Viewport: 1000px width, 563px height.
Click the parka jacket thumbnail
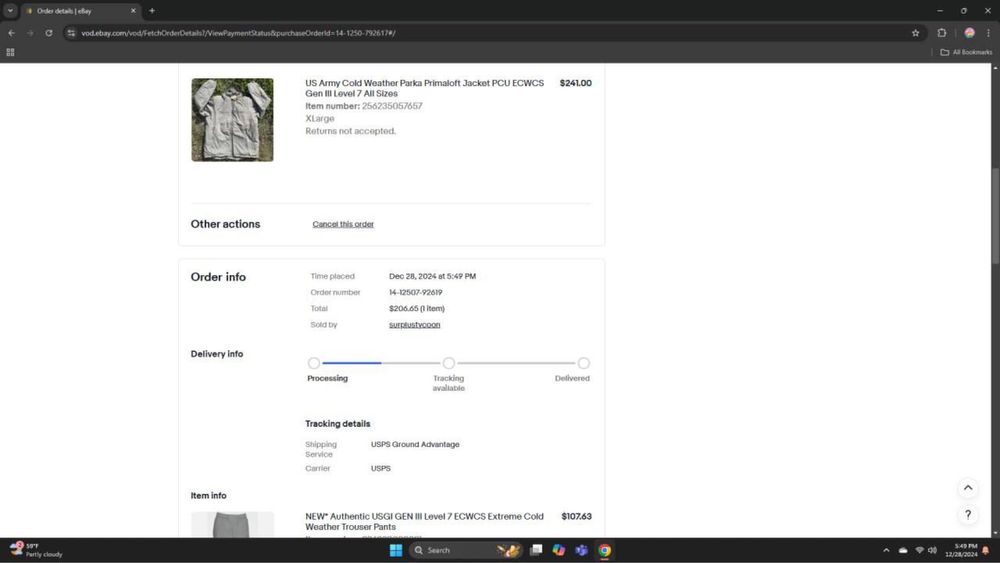(232, 120)
